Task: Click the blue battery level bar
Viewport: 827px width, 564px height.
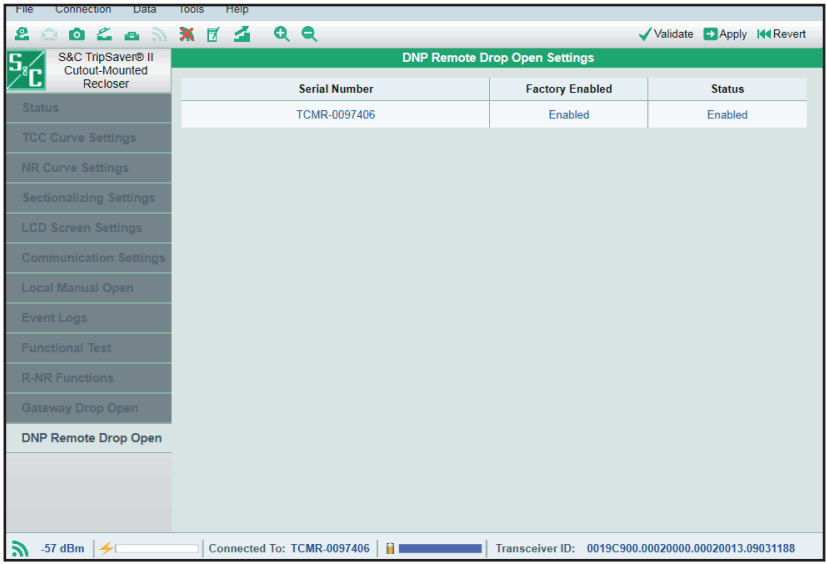Action: [440, 549]
